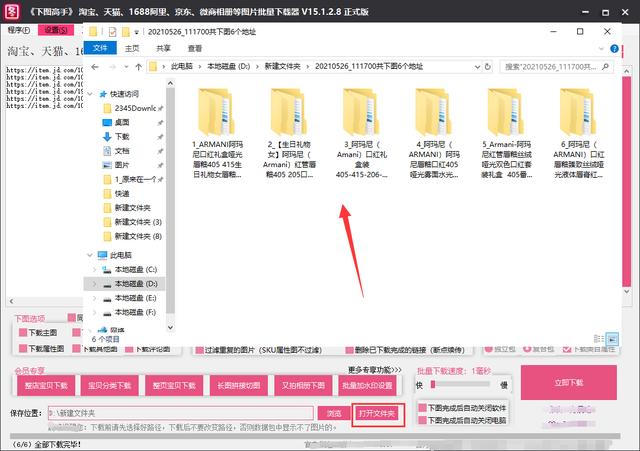Toggle 过滤重复的图片 checkbox

199,350
